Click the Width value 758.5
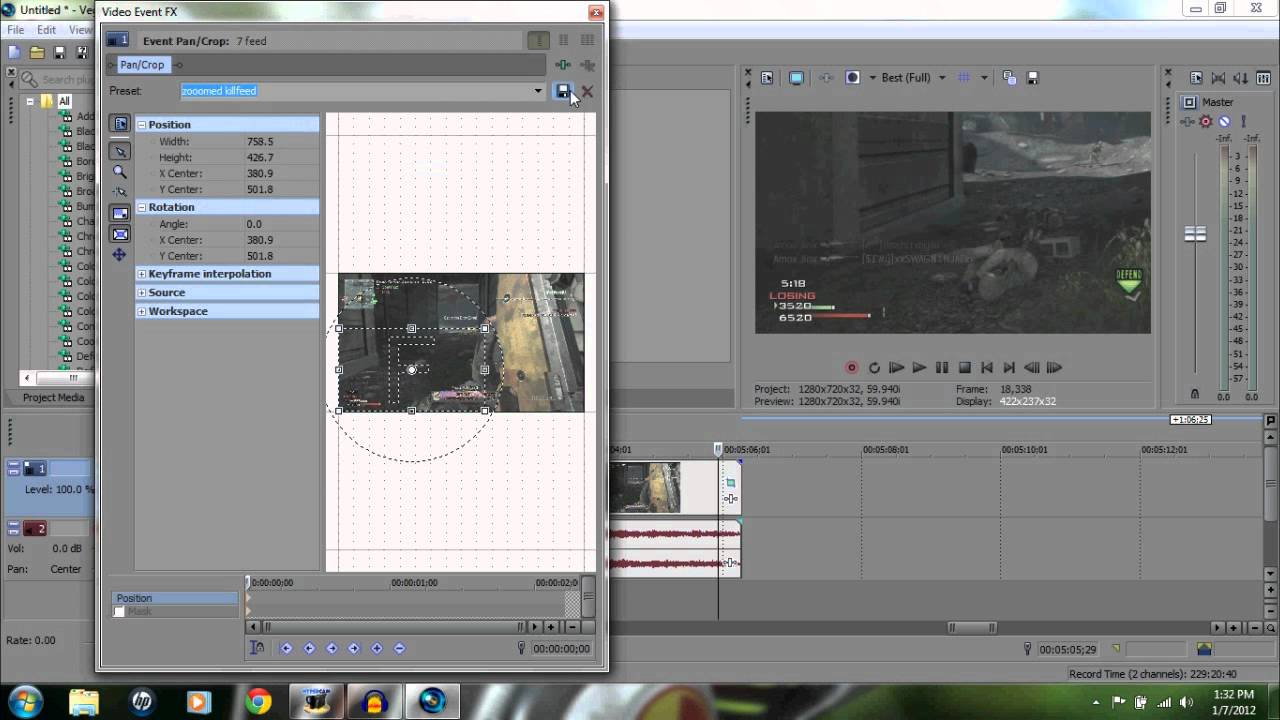 260,142
